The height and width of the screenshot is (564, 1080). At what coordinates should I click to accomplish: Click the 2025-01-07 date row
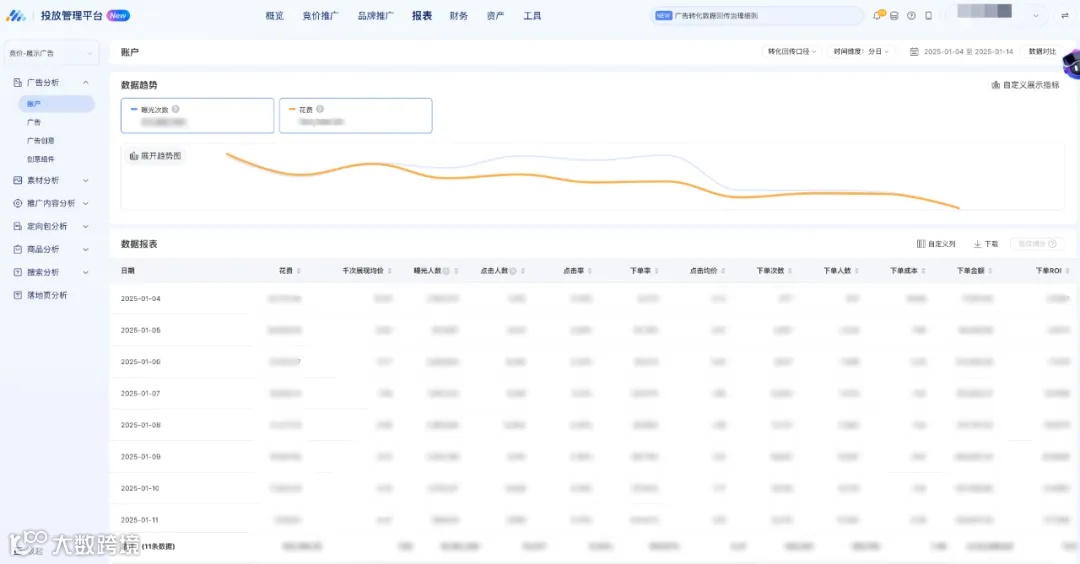click(x=141, y=393)
